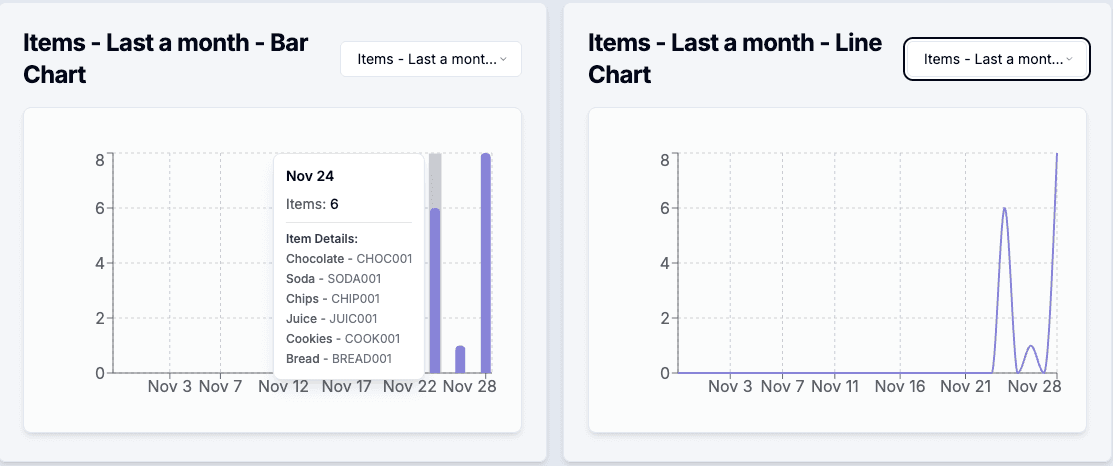The height and width of the screenshot is (466, 1113).
Task: Click the line chart peak at 6
Action: pyautogui.click(x=1004, y=209)
